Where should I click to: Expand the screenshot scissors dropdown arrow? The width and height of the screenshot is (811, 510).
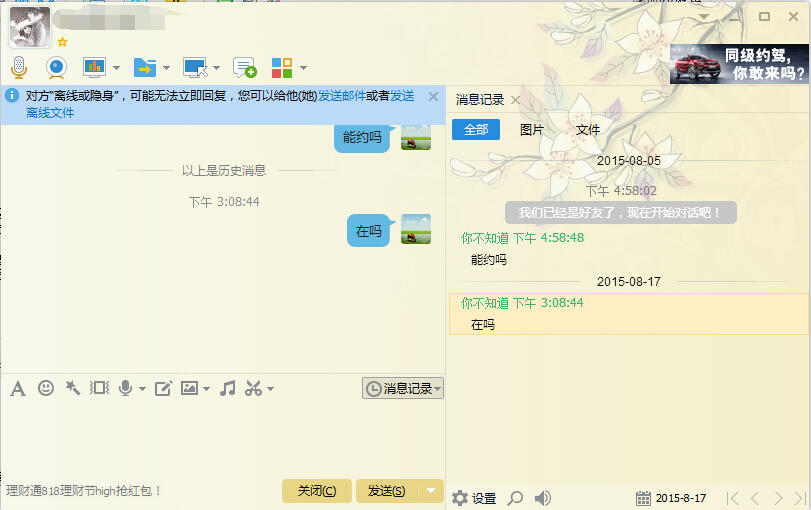pos(270,389)
